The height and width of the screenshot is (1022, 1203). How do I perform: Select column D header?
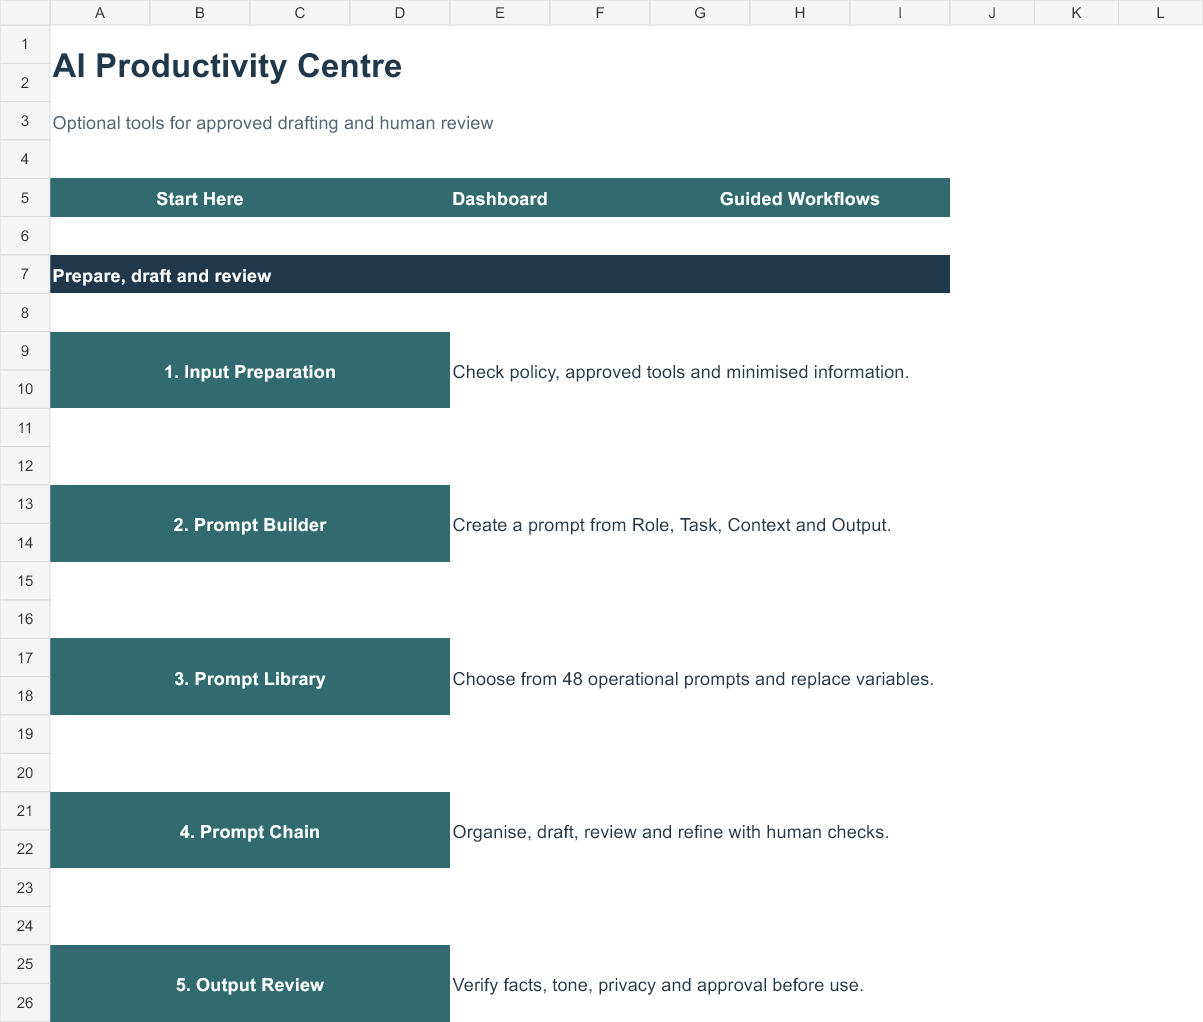pyautogui.click(x=400, y=13)
